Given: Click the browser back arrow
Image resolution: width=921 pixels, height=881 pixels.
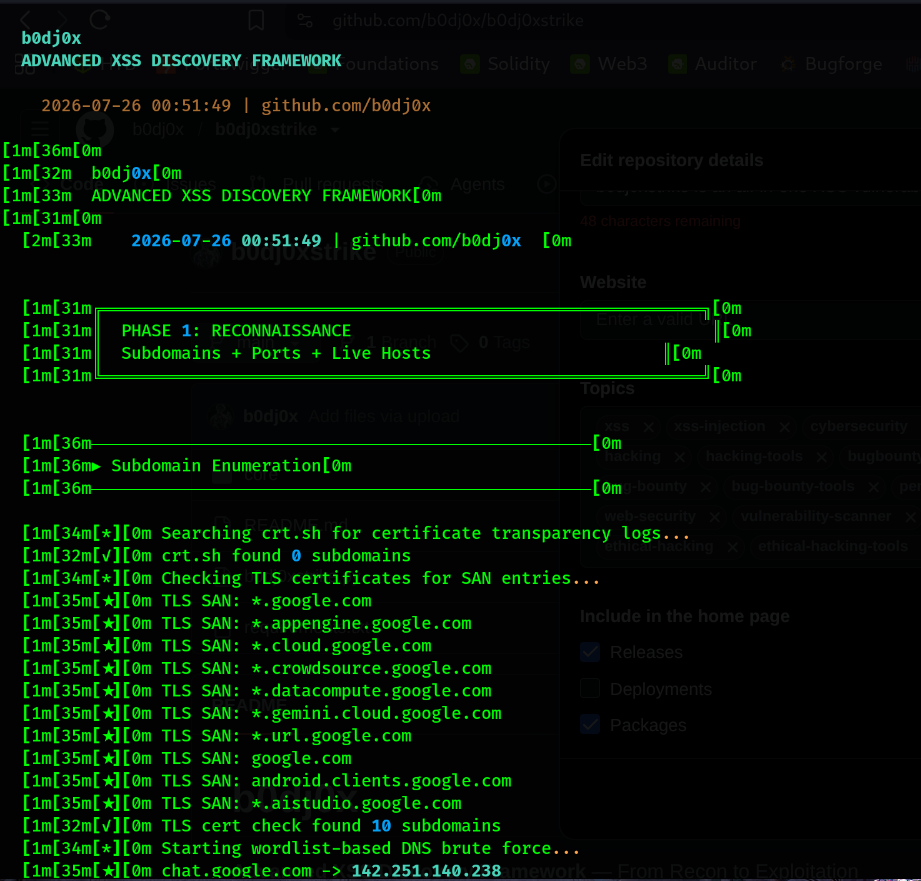Looking at the screenshot, I should pos(26,20).
